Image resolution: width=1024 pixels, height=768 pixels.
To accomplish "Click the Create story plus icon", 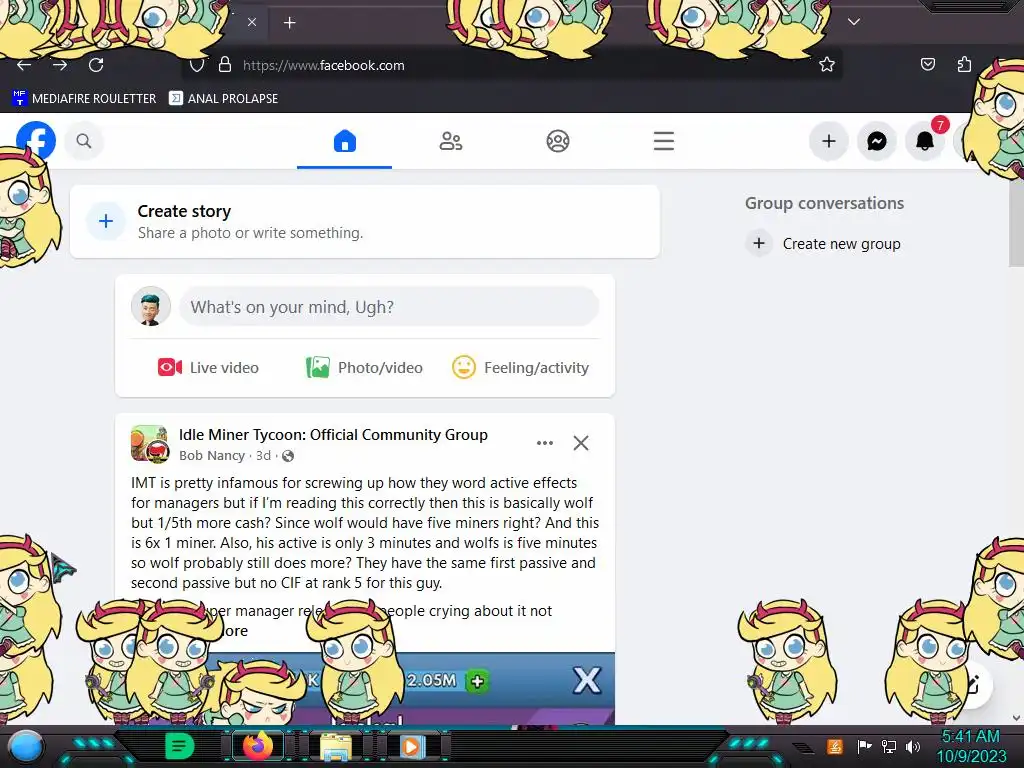I will [106, 221].
